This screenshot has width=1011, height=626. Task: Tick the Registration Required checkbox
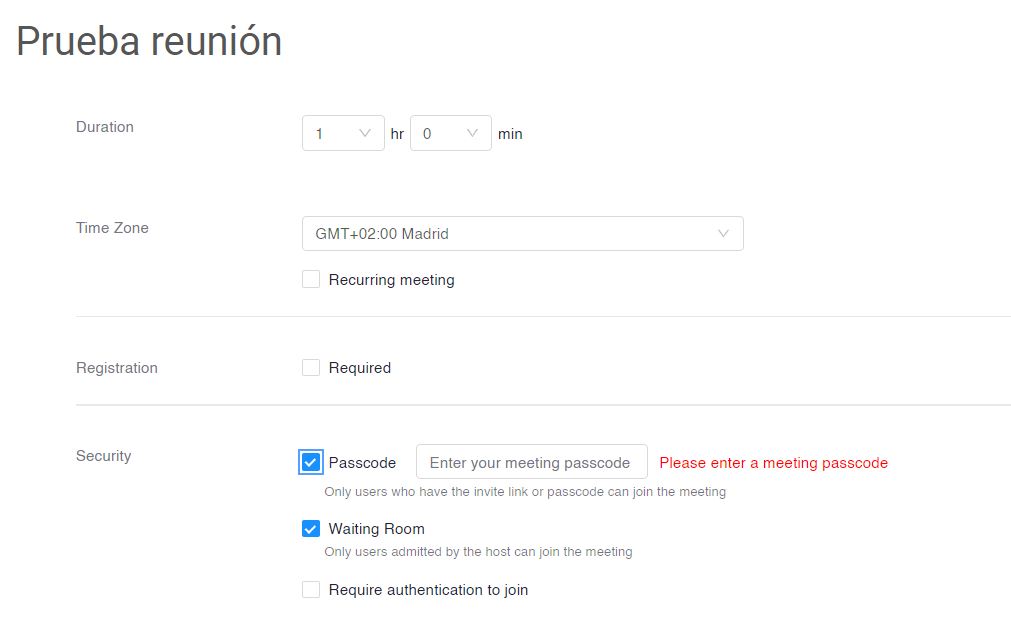(x=311, y=368)
